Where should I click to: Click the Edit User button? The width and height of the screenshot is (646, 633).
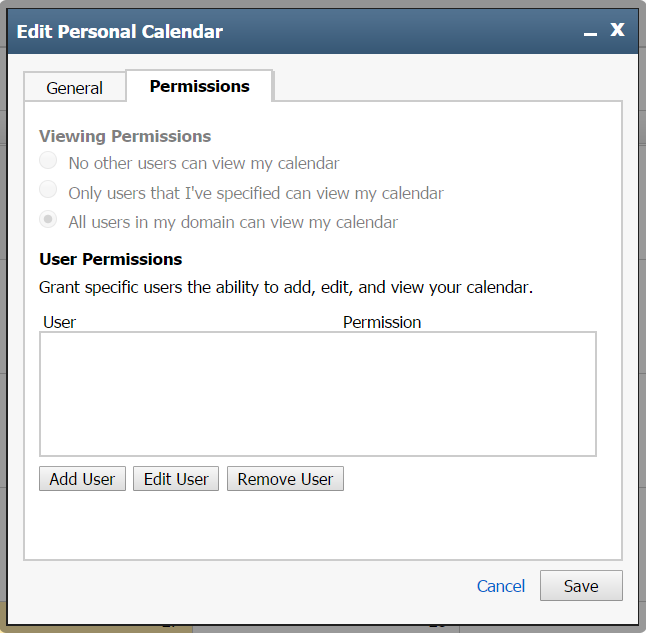point(176,479)
